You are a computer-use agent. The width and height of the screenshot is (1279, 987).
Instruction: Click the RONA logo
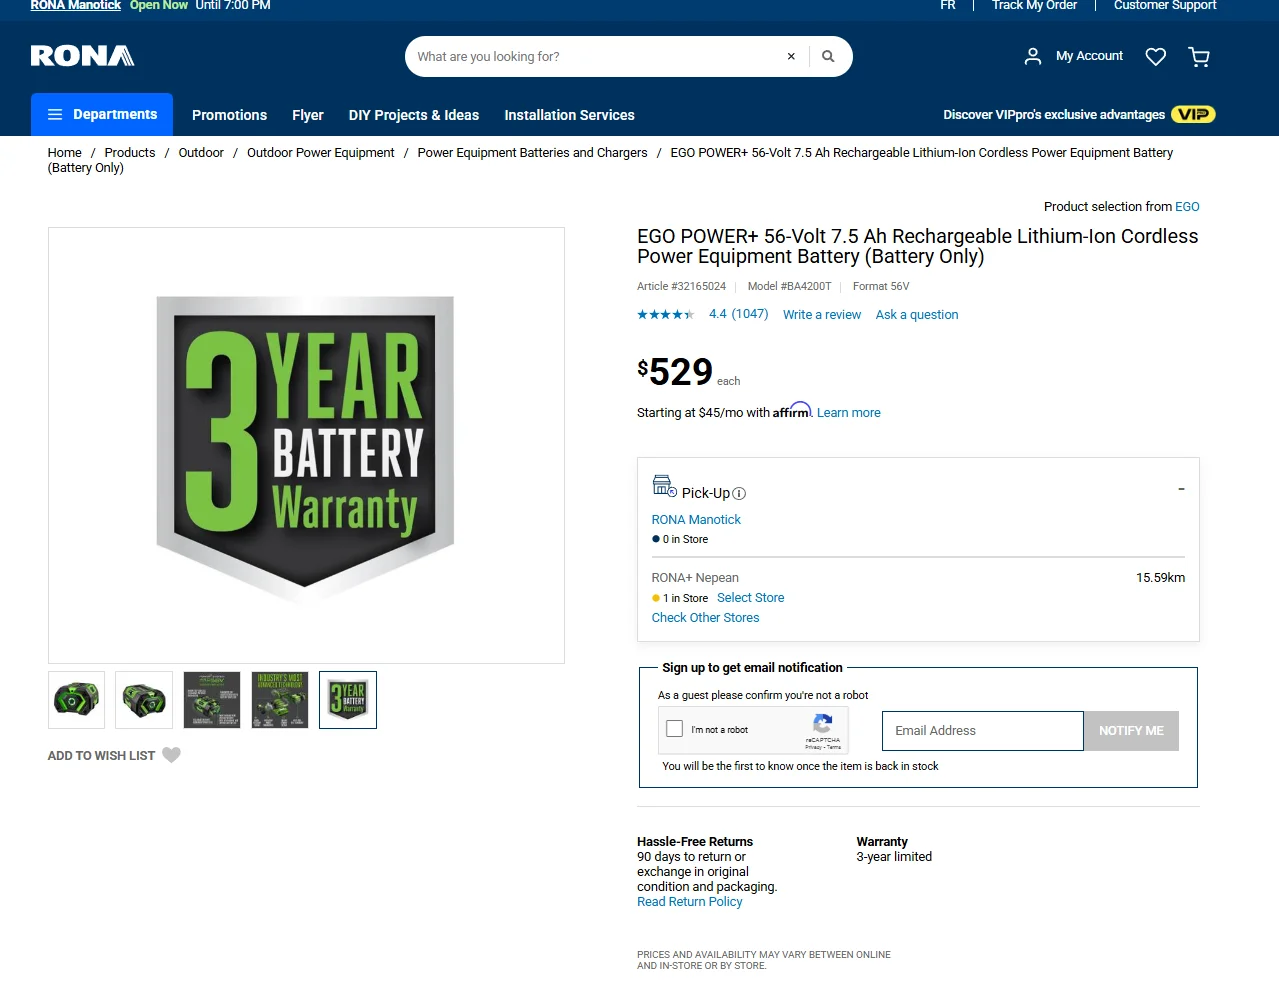tap(82, 56)
